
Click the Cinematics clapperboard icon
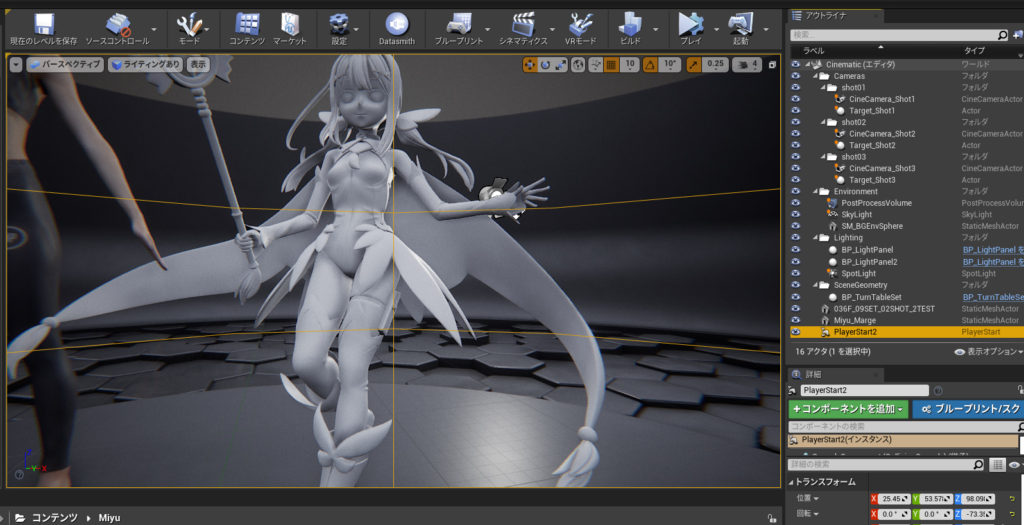coord(523,24)
